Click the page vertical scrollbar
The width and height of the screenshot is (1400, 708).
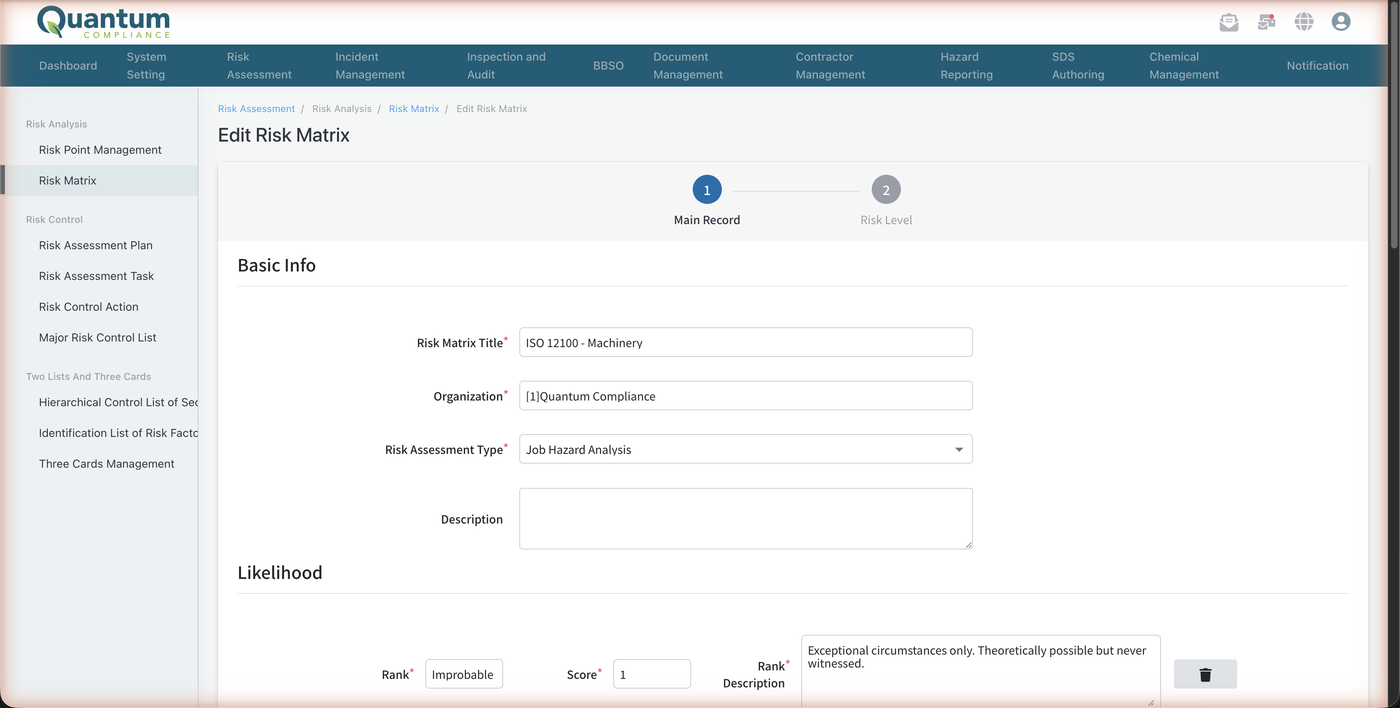point(1395,125)
